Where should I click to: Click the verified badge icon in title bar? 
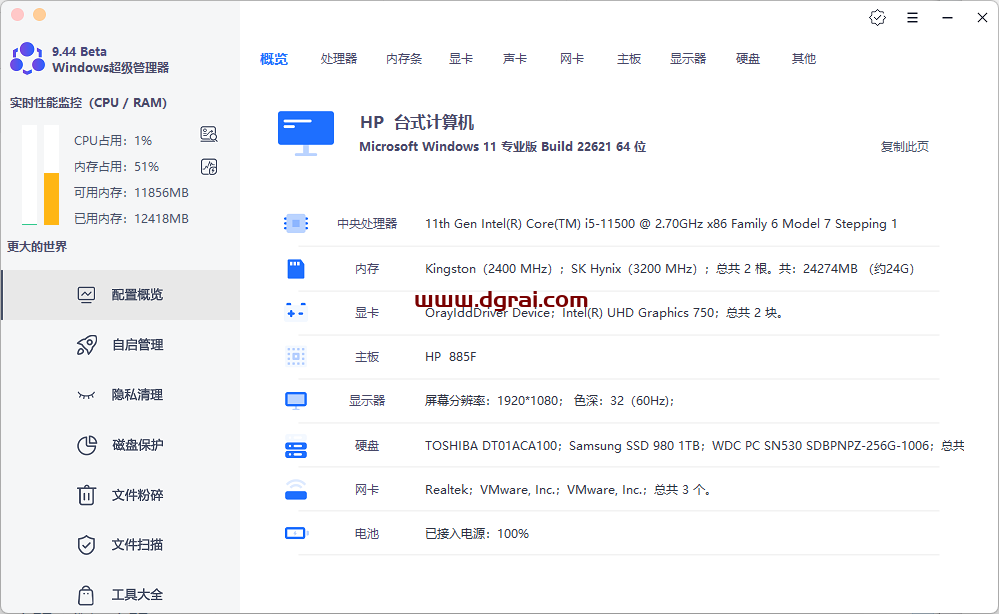[x=877, y=18]
